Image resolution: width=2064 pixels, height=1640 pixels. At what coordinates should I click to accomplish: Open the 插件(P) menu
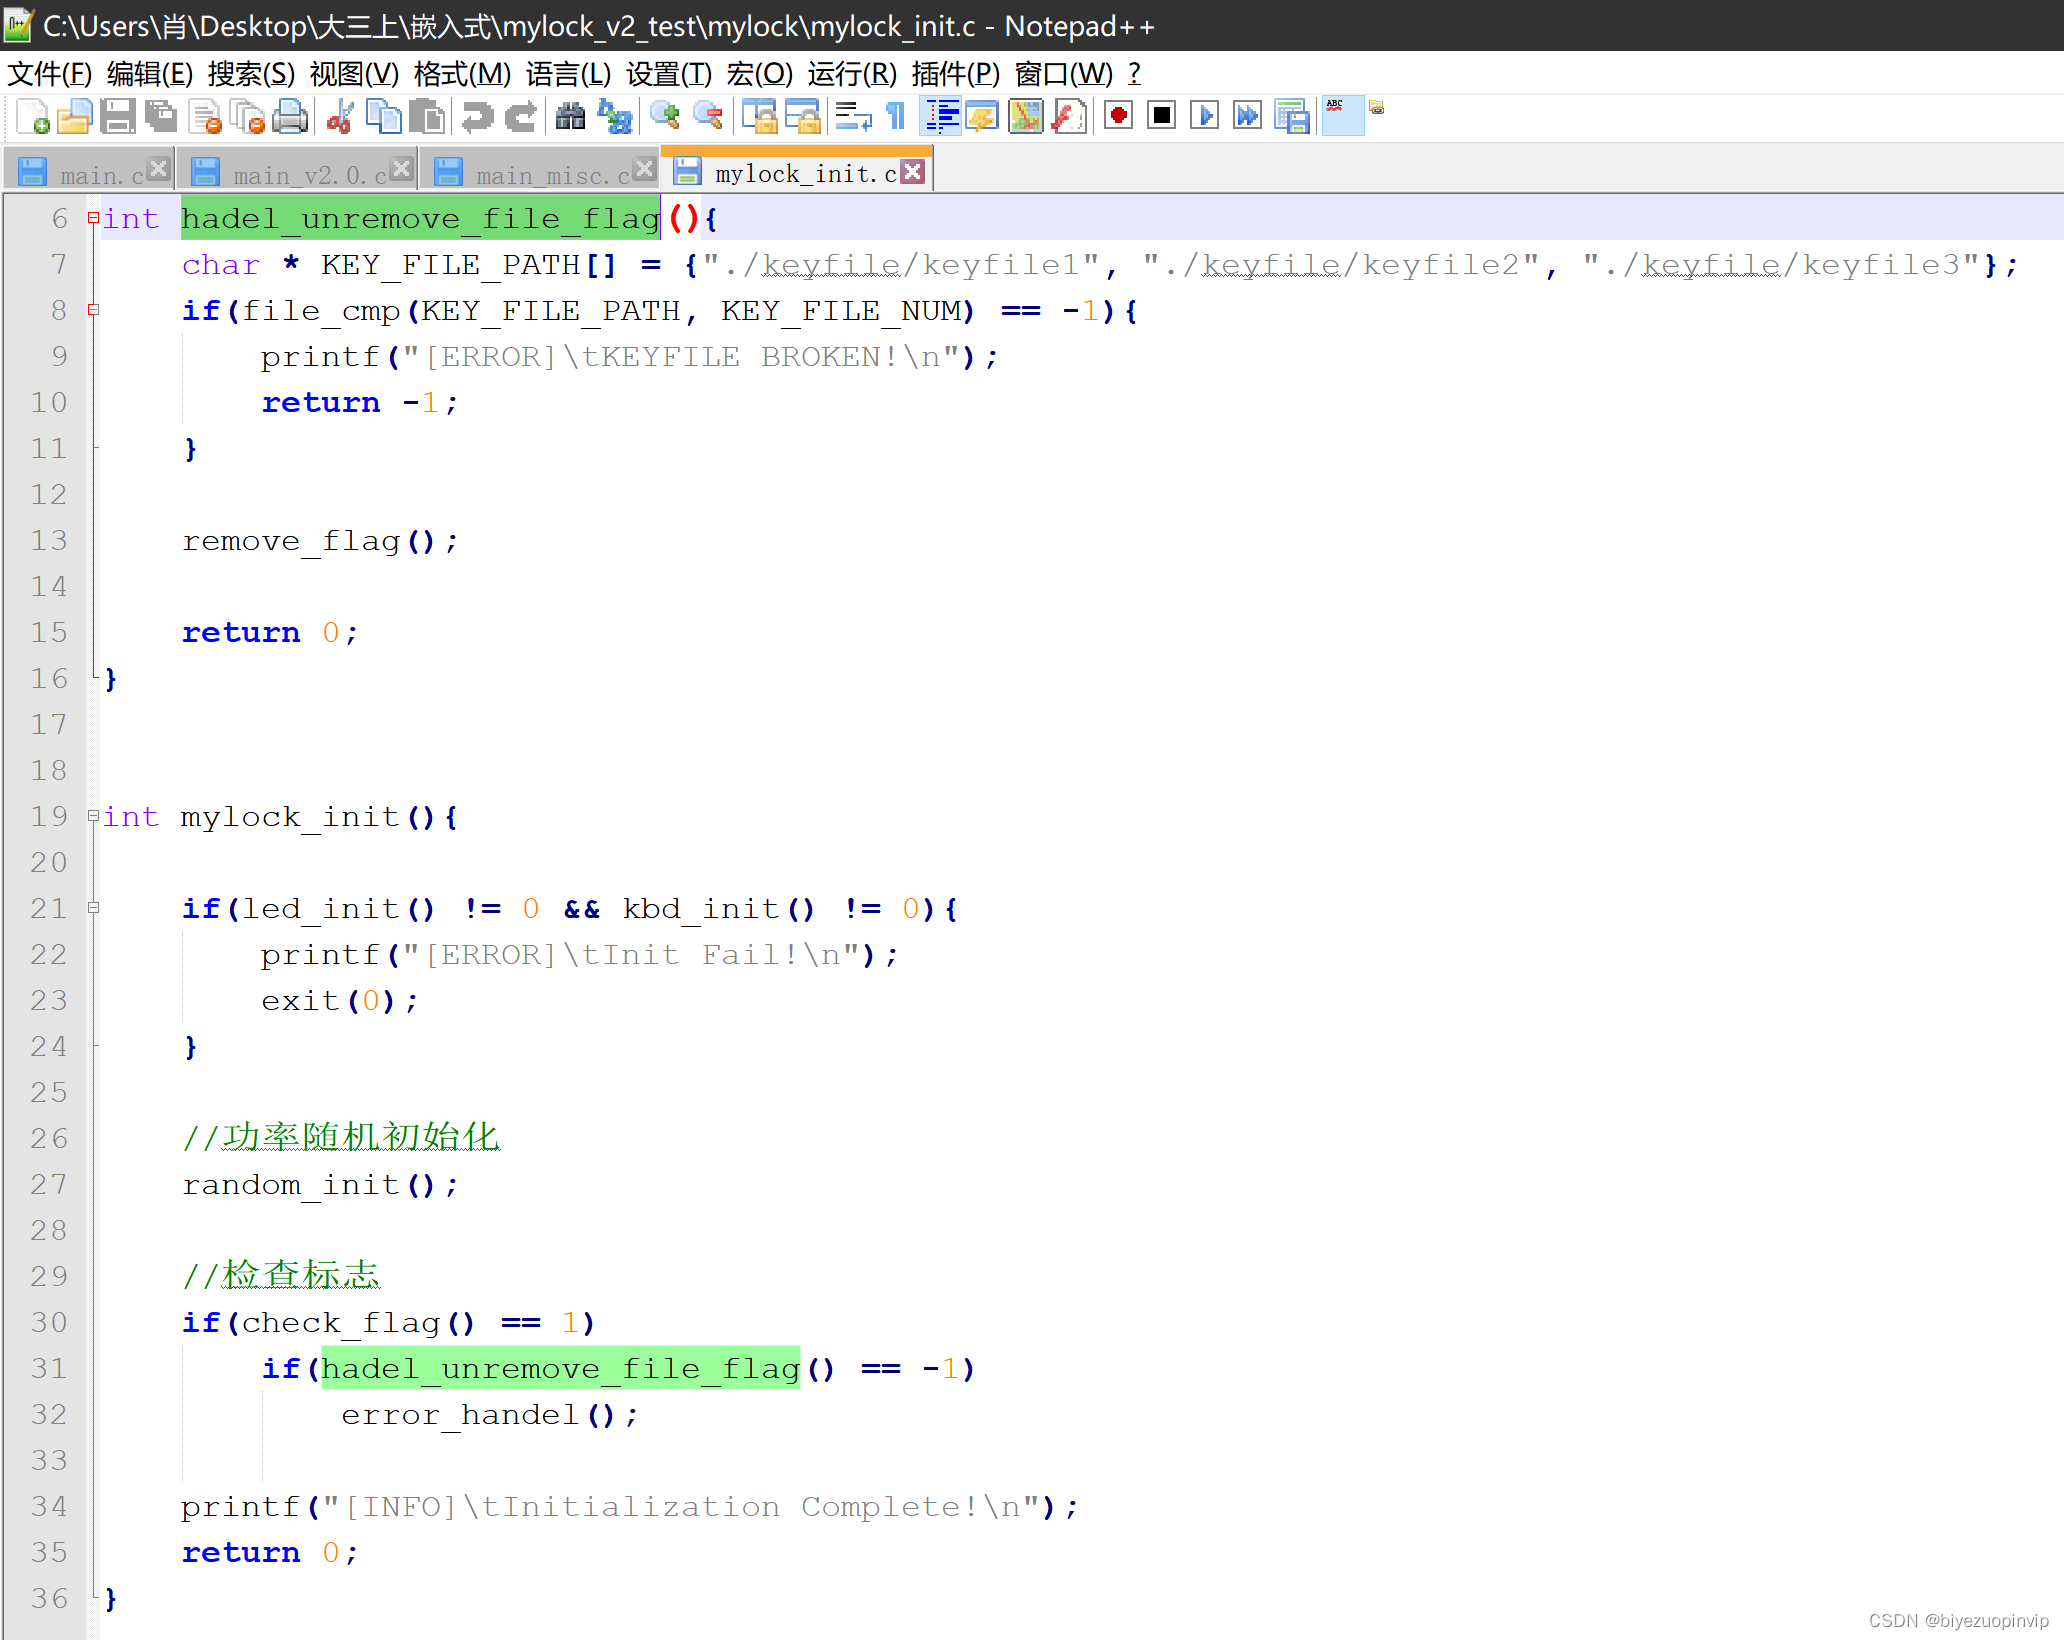click(955, 74)
